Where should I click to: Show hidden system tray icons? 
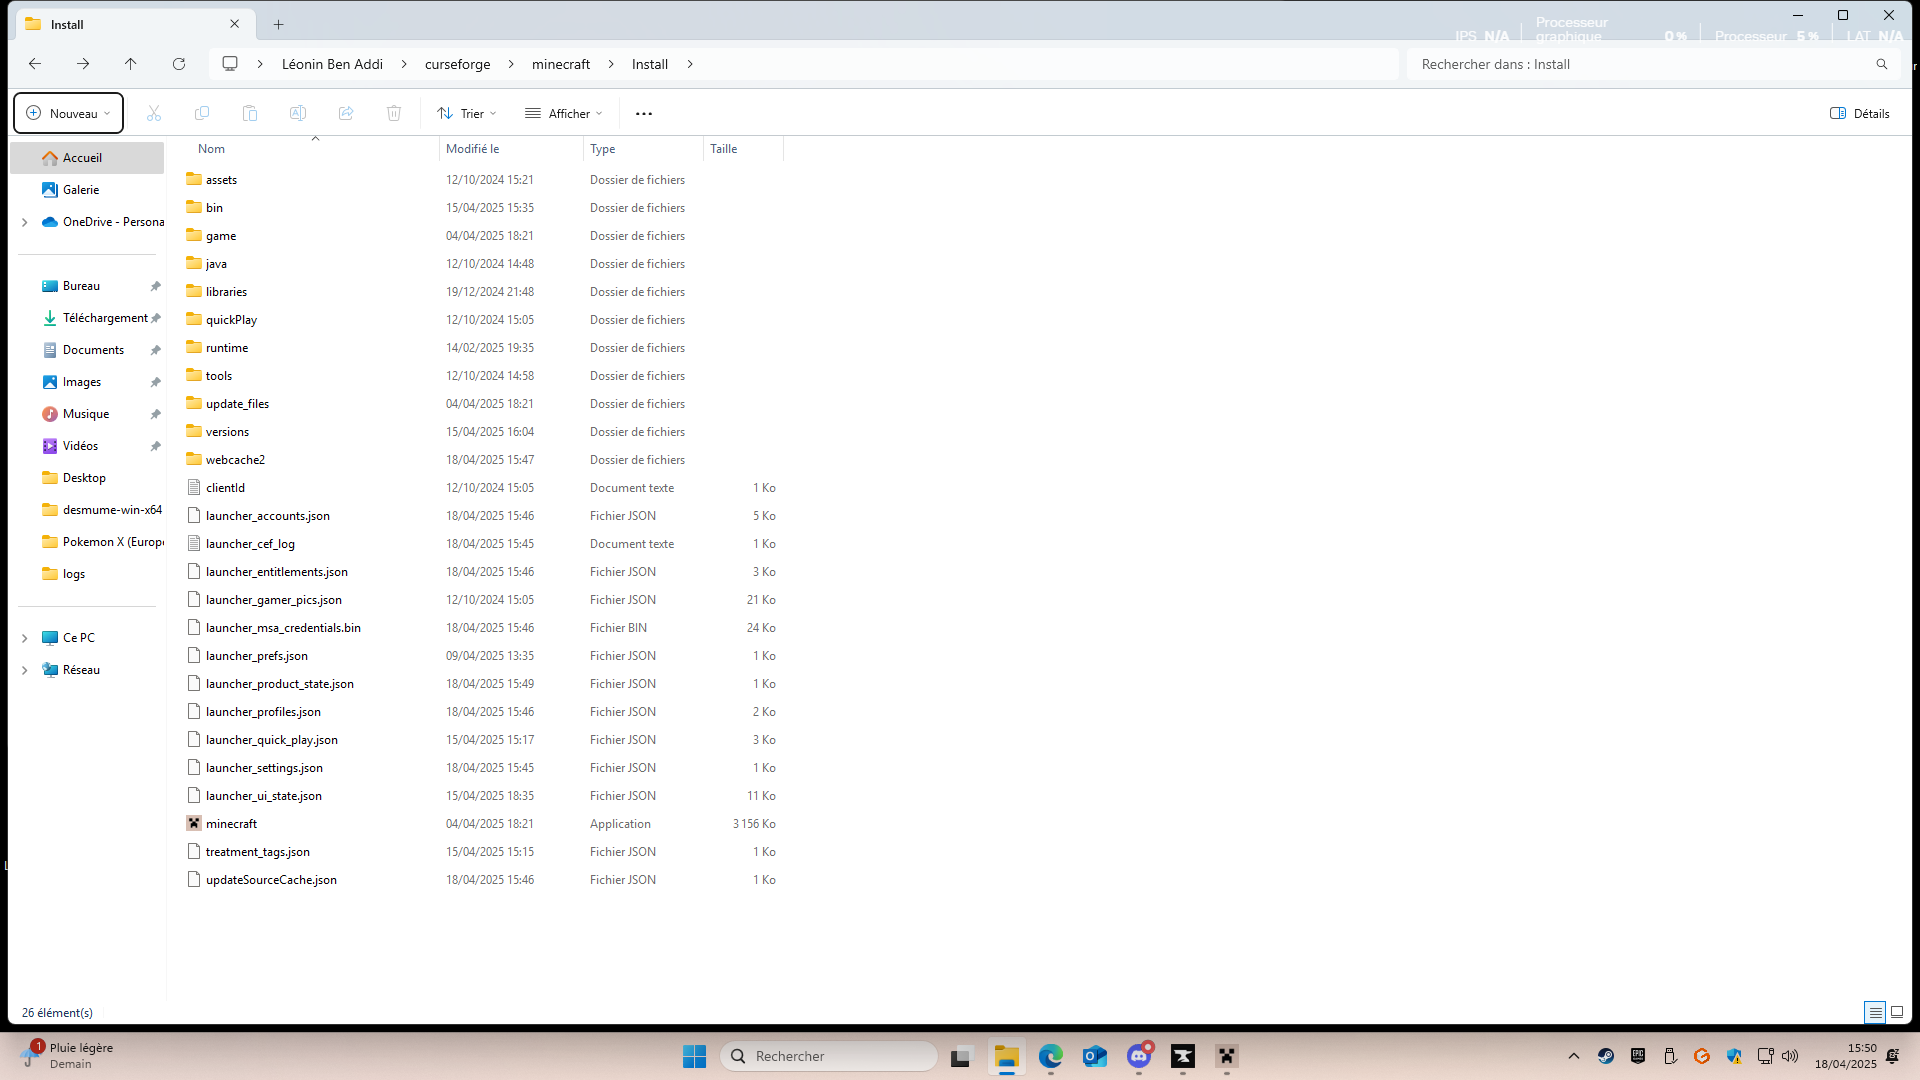click(1574, 1056)
